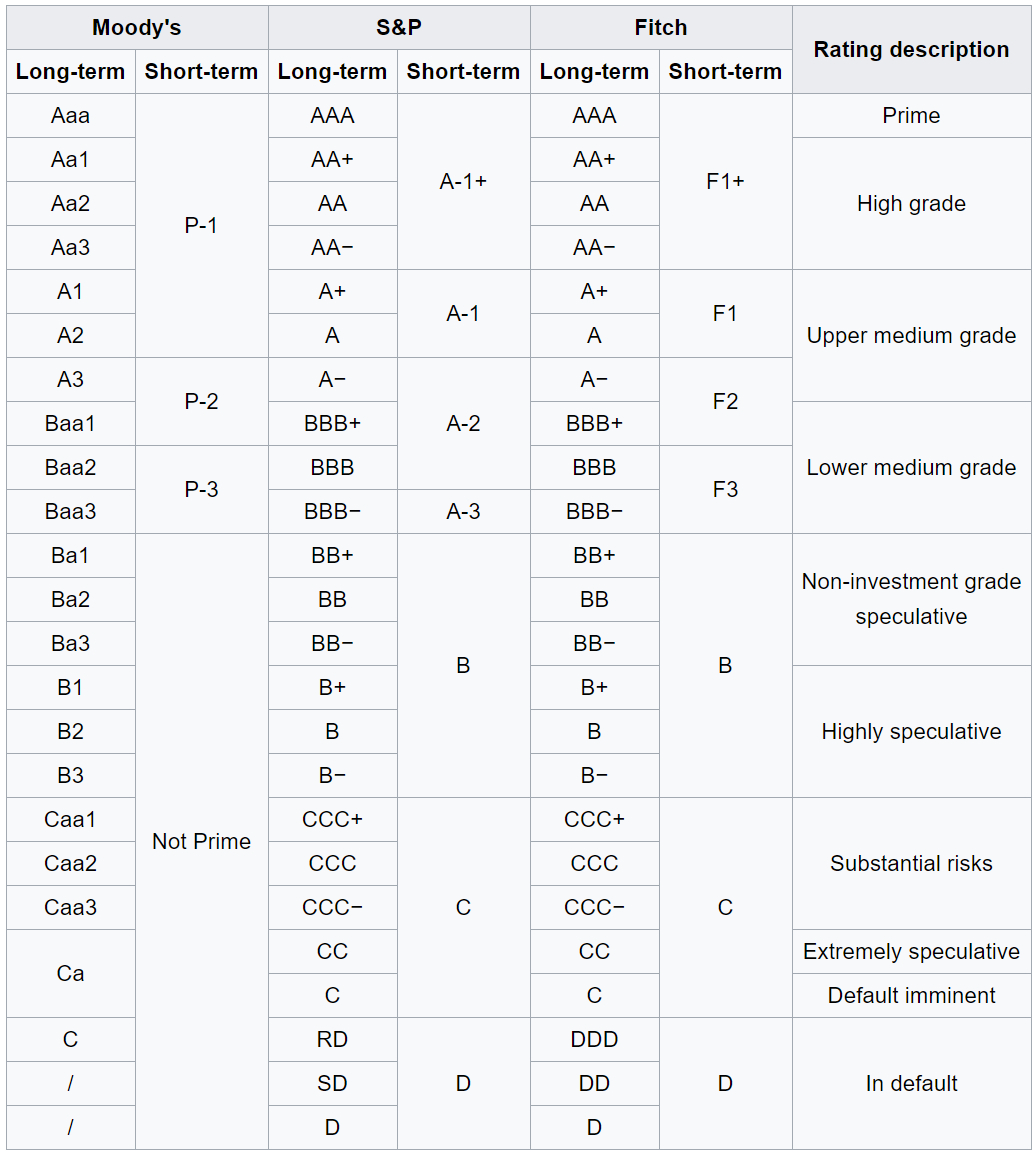The height and width of the screenshot is (1154, 1035).
Task: Click the Fitch column group header
Action: (661, 28)
